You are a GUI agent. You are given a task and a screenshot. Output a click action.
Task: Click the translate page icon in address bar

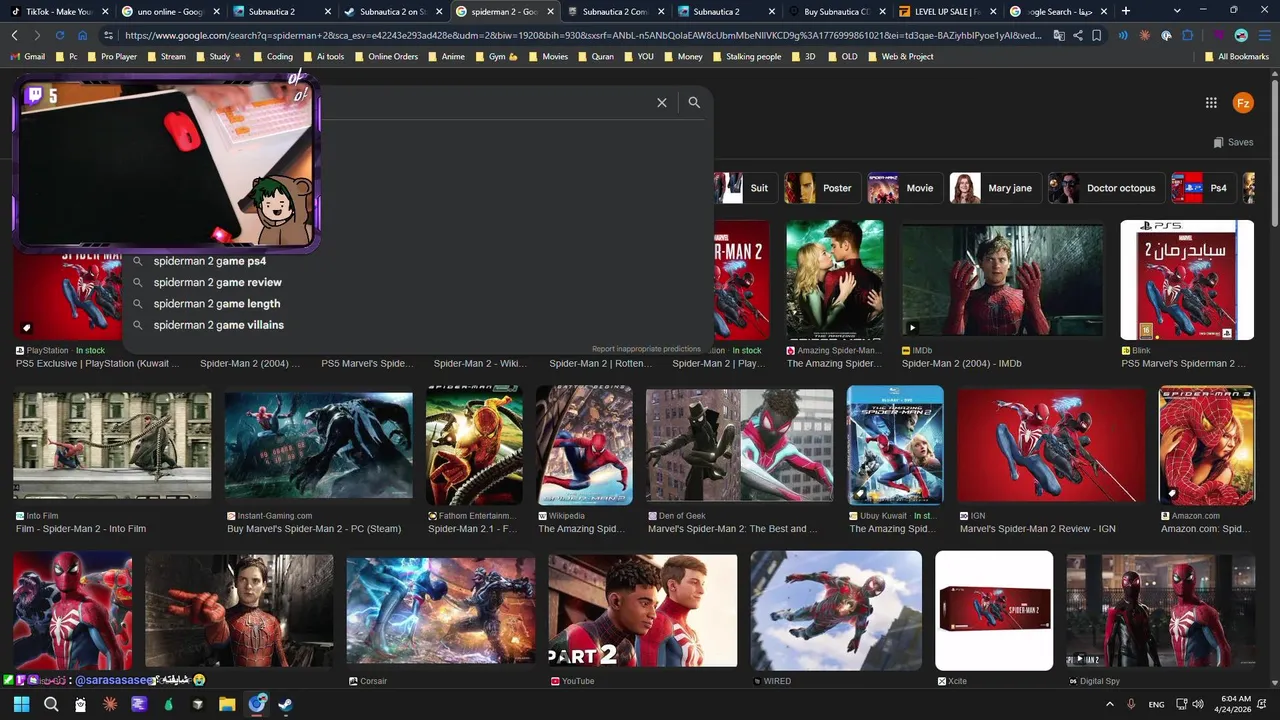tap(1059, 35)
